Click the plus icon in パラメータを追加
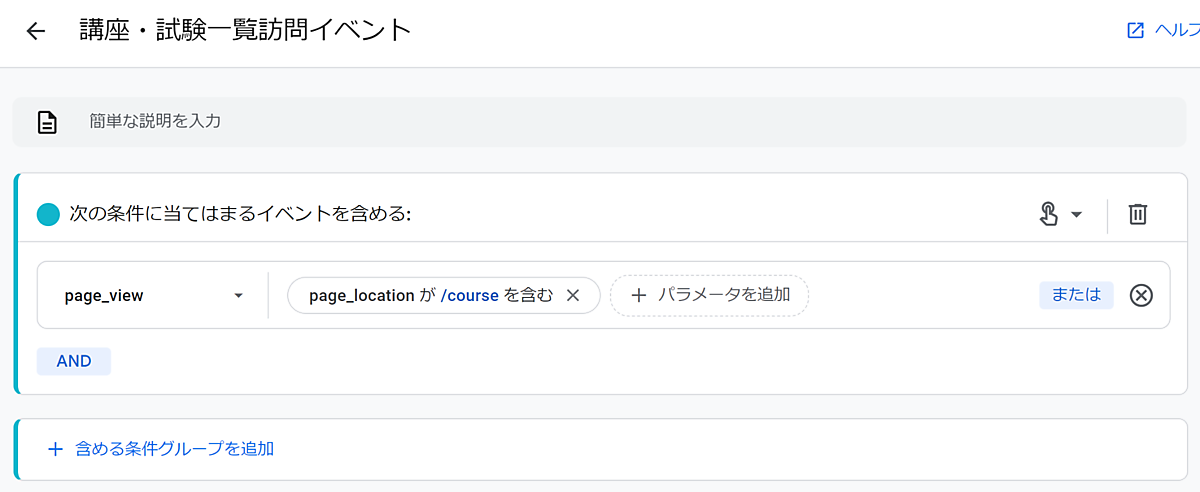 coord(639,295)
